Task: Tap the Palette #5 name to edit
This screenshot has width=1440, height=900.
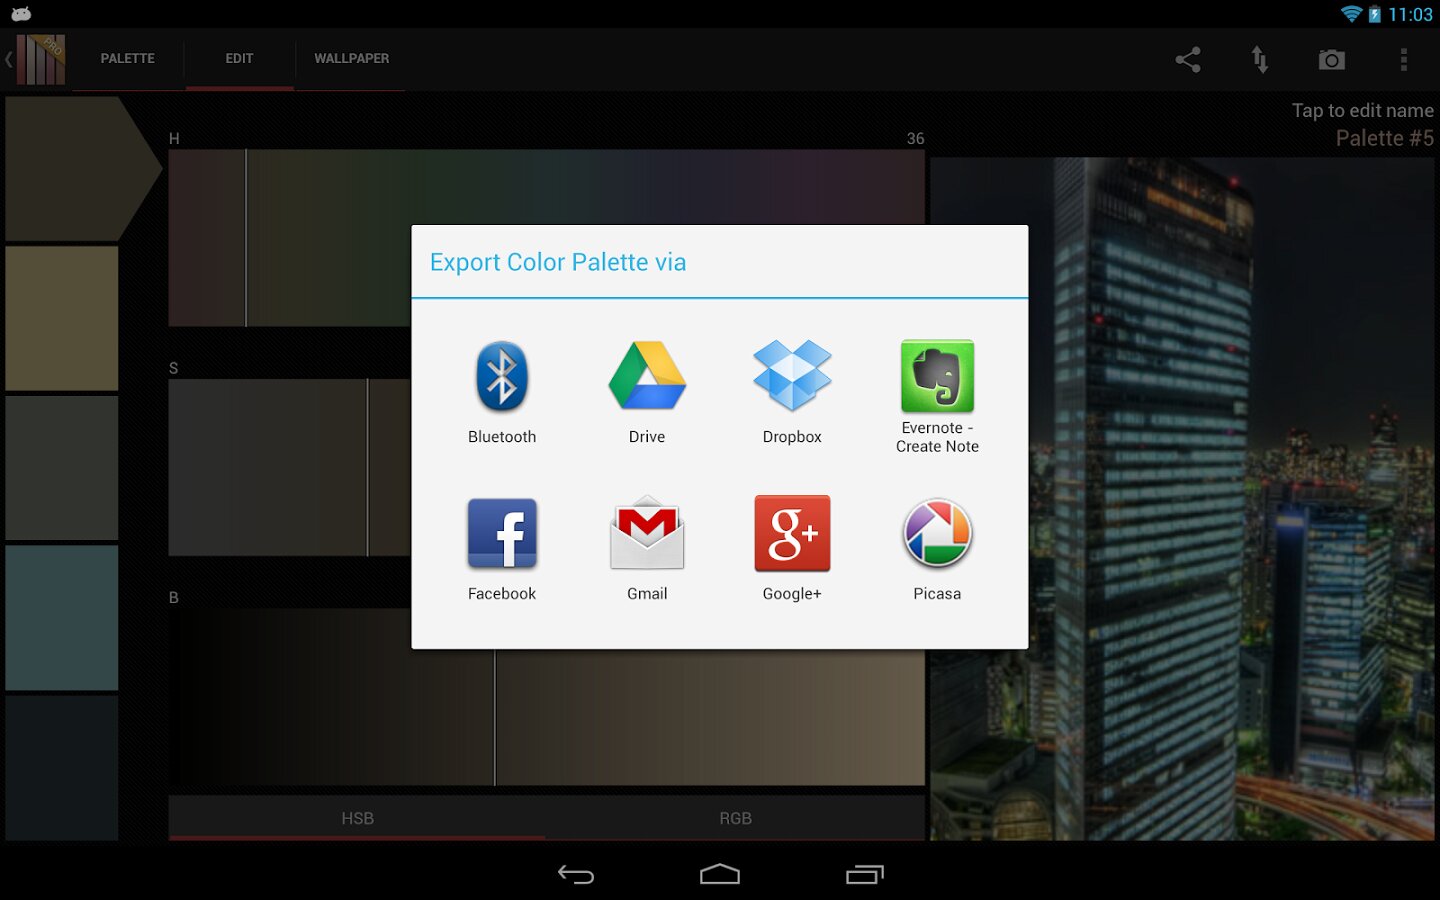Action: pos(1384,138)
